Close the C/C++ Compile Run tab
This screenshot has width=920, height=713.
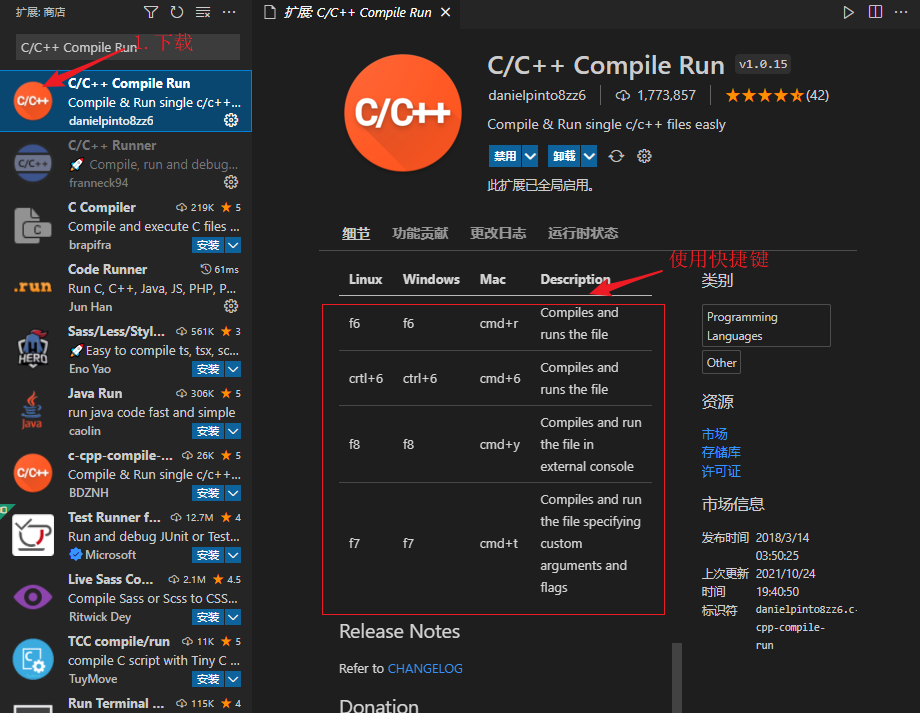(446, 12)
